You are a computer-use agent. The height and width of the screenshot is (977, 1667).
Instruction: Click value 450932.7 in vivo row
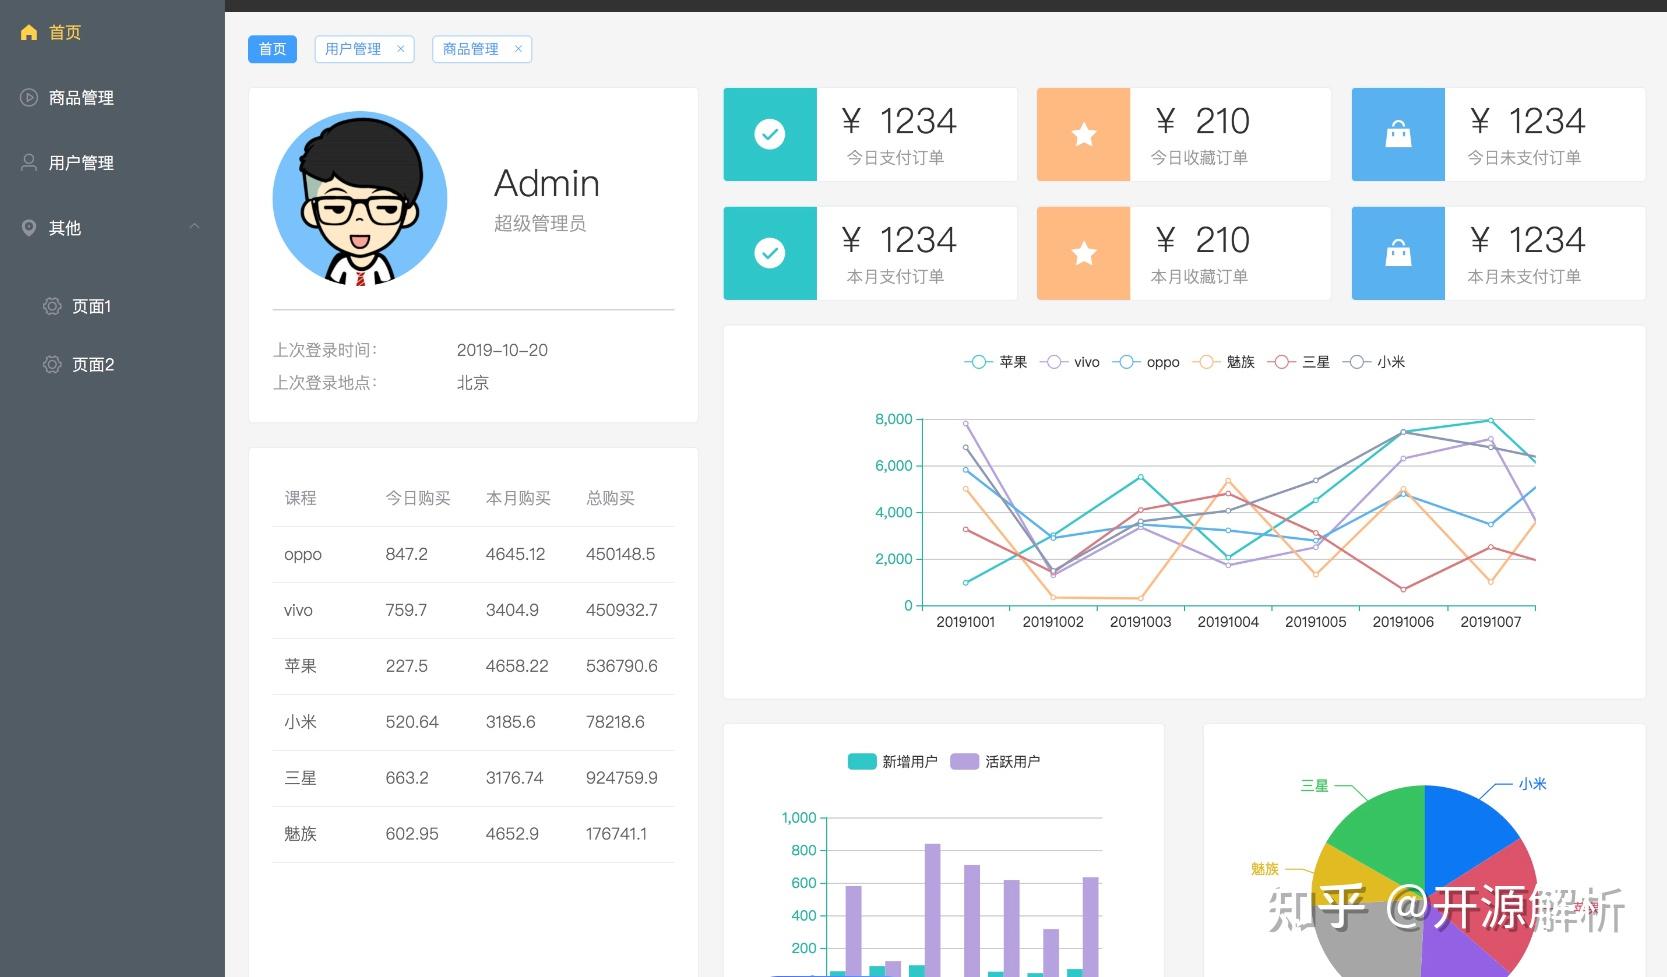pos(622,610)
